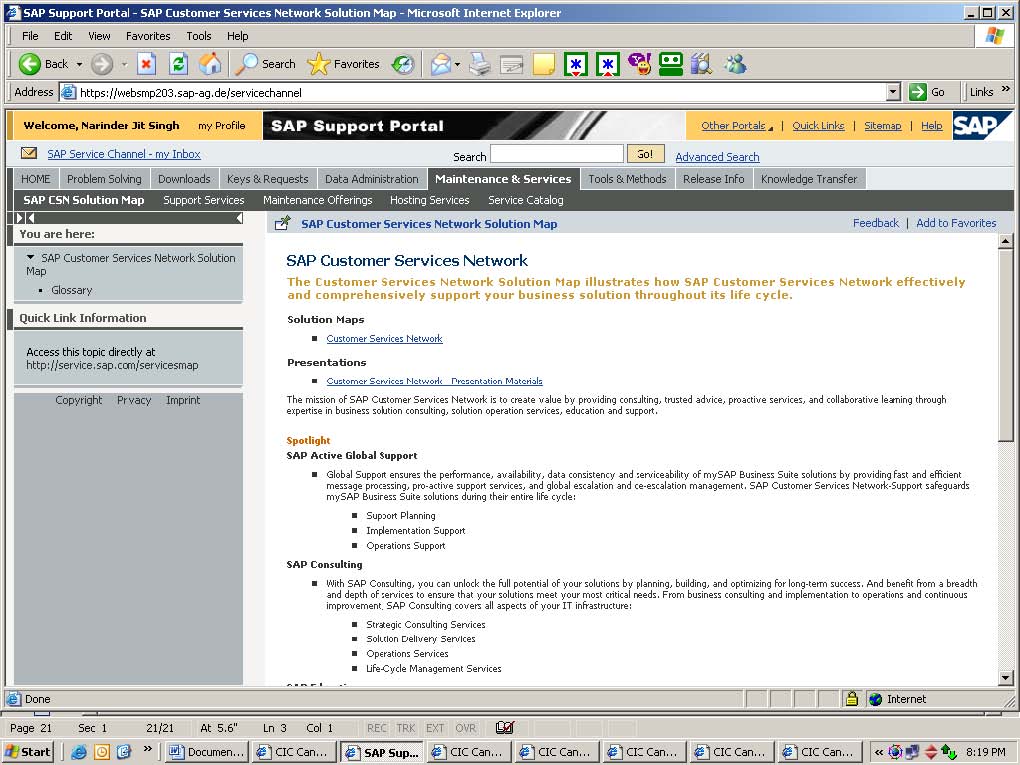Print the page with printer icon
The height and width of the screenshot is (765, 1020).
tap(480, 64)
